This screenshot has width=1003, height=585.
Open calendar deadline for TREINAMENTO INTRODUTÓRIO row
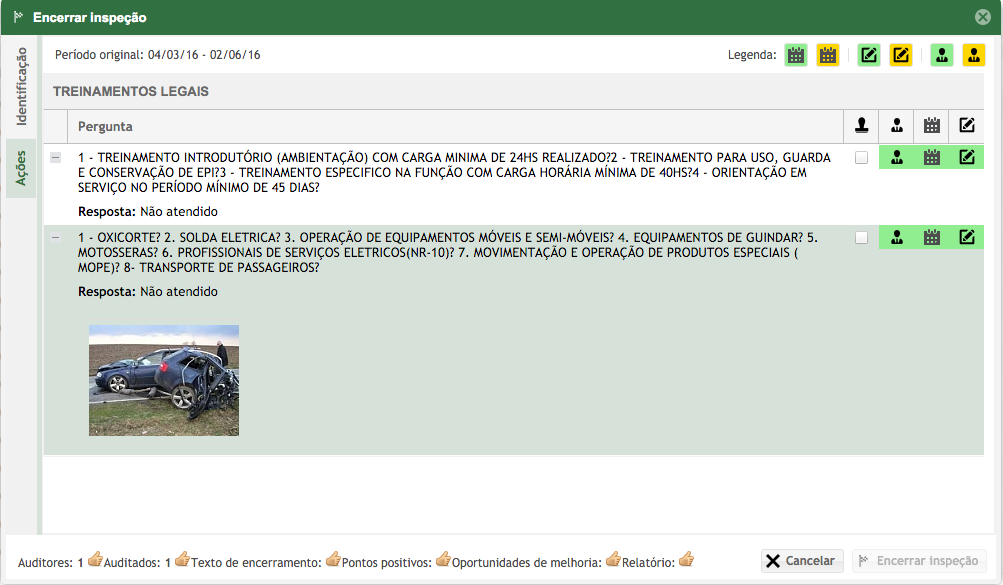pos(932,157)
